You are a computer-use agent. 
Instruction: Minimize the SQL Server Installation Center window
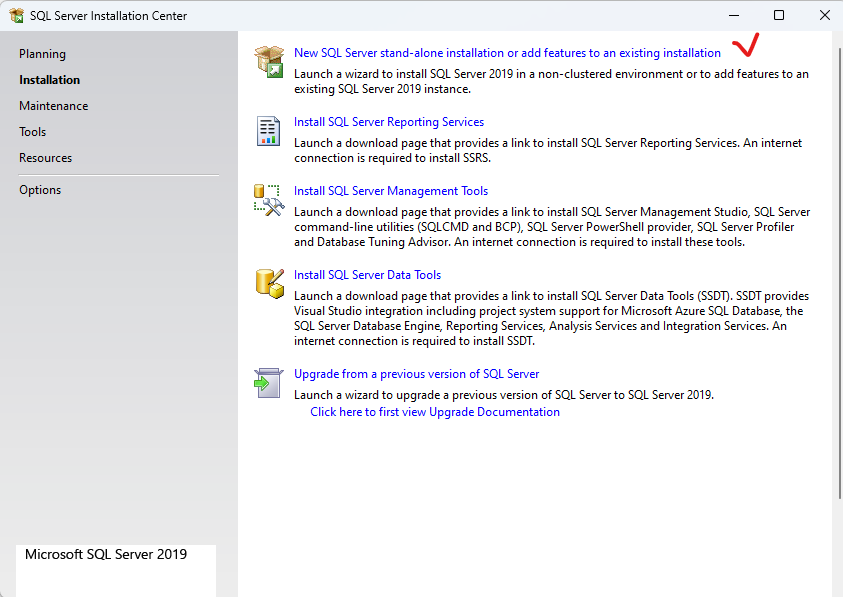click(734, 16)
